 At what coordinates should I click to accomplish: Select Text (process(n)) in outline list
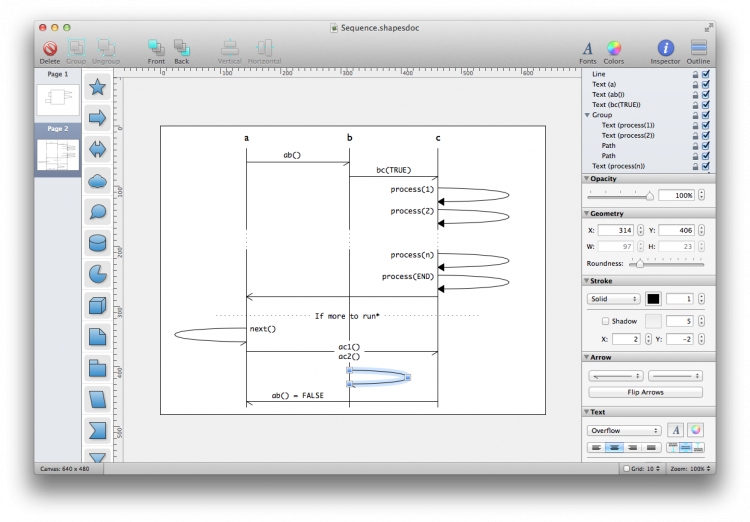618,166
